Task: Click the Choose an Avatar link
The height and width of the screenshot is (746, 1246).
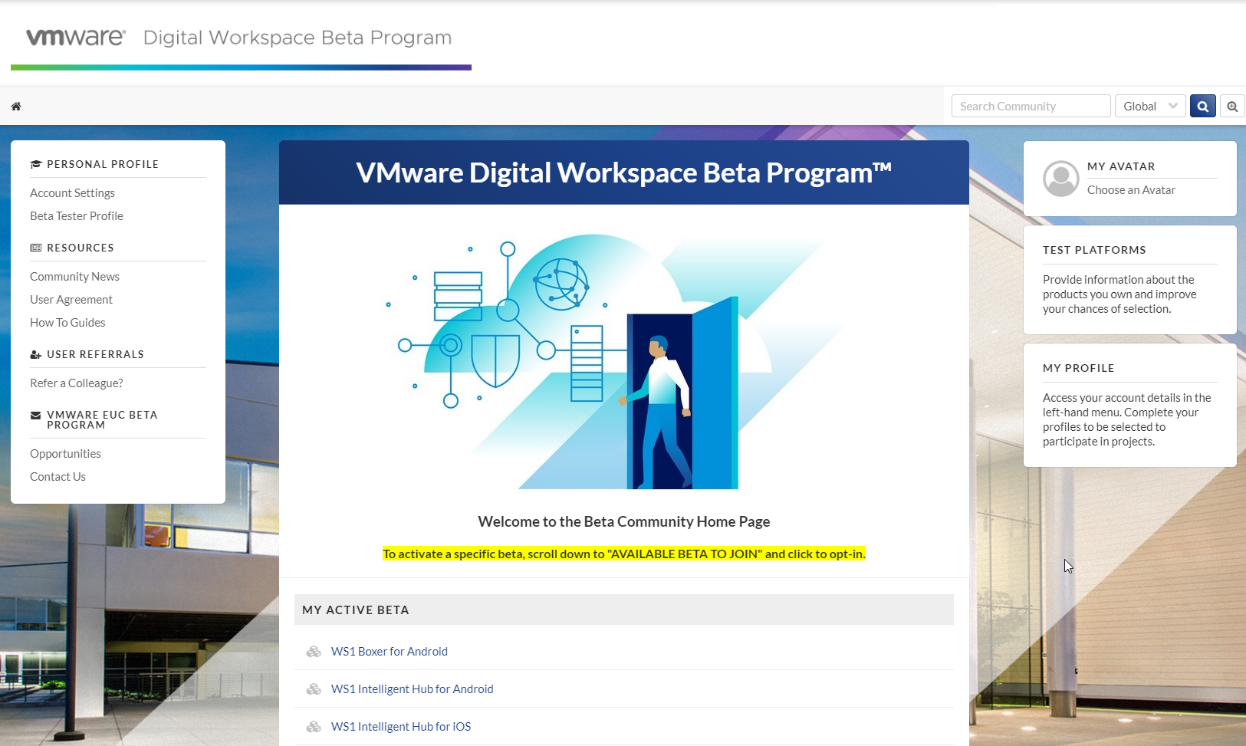Action: 1131,189
